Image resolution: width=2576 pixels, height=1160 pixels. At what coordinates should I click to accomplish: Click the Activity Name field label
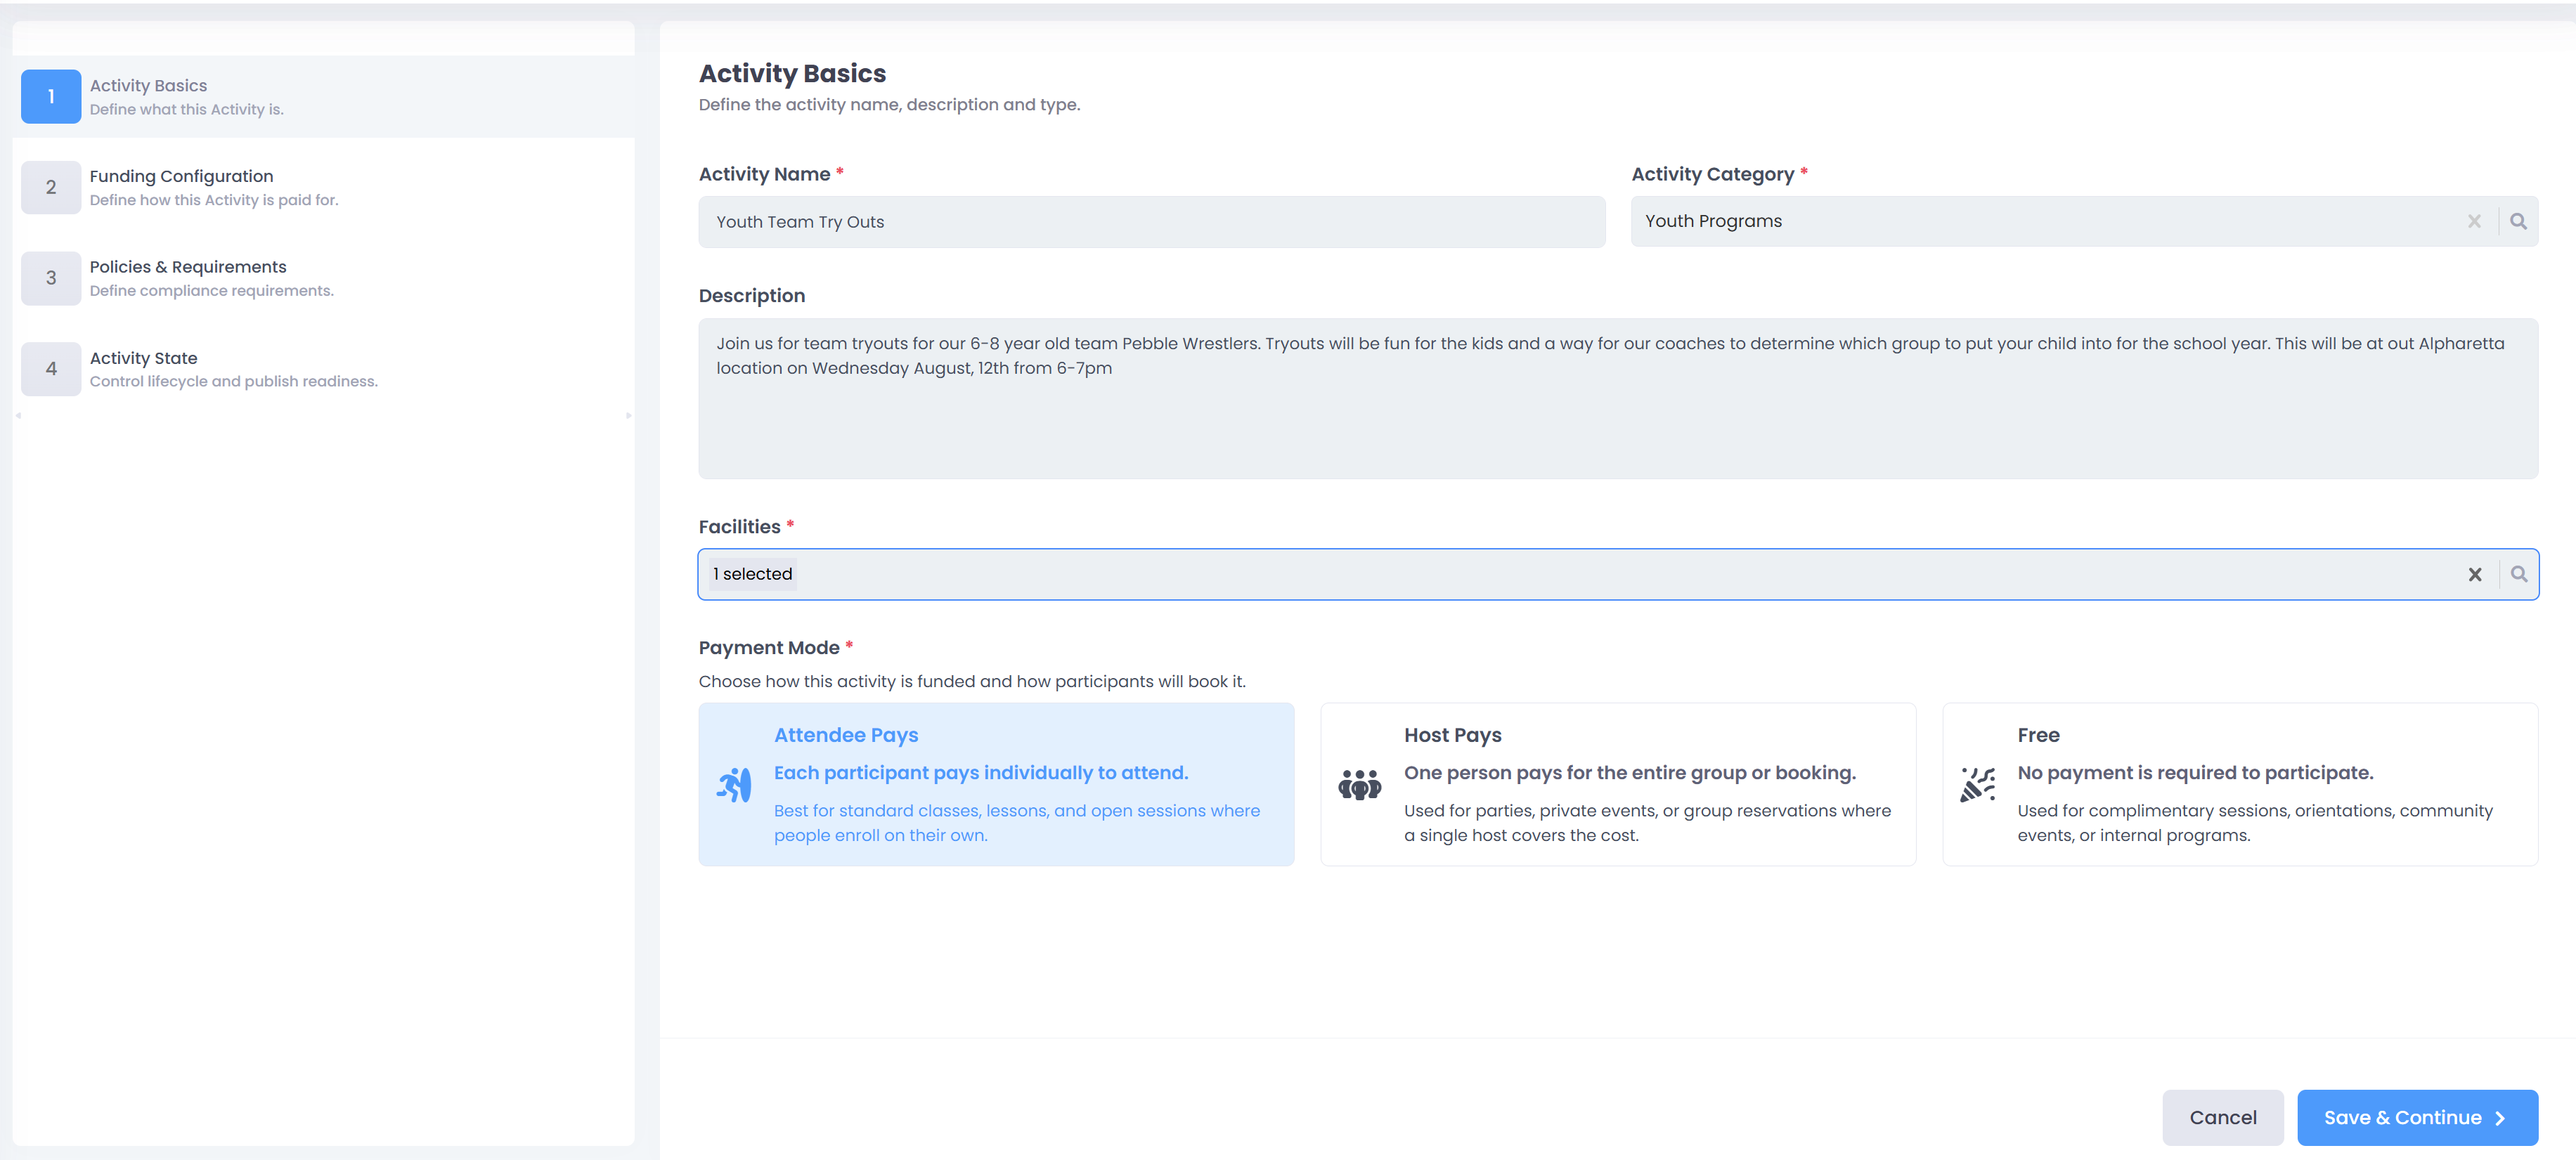tap(764, 174)
